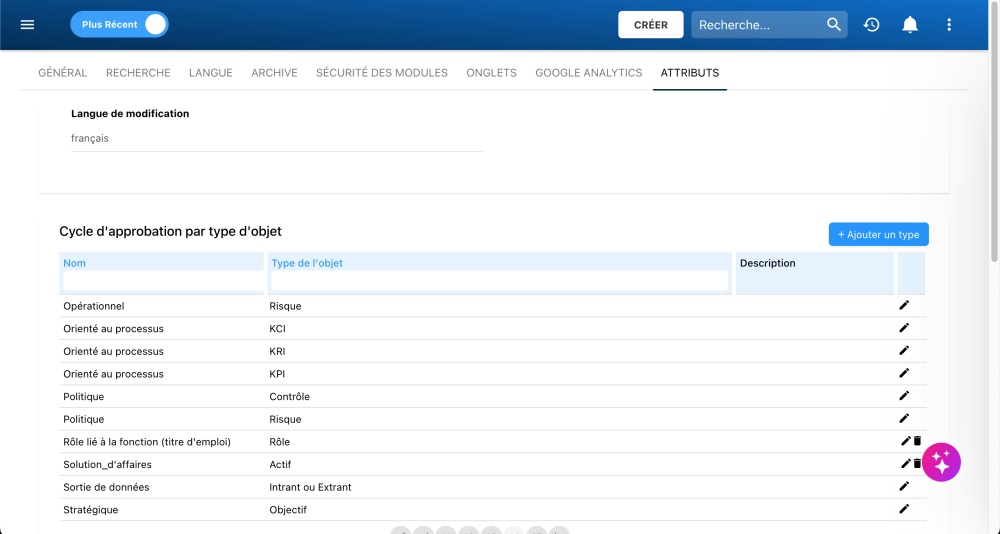This screenshot has width=1000, height=534.
Task: Sort by the Nom column header
Action: coord(75,263)
